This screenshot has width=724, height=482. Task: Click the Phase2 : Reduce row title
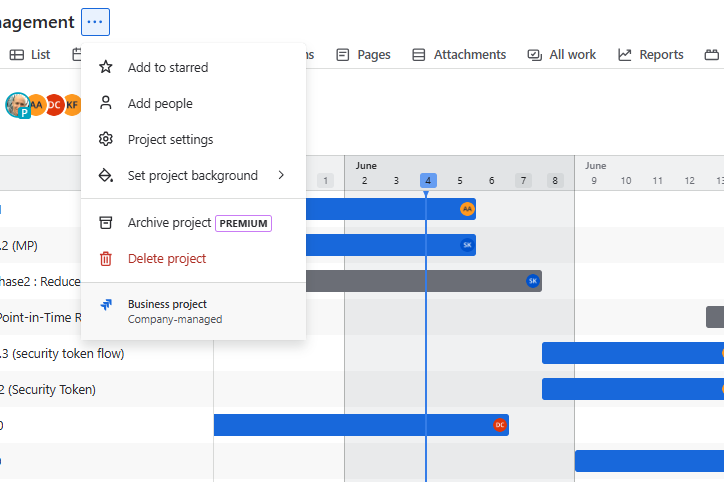(40, 282)
